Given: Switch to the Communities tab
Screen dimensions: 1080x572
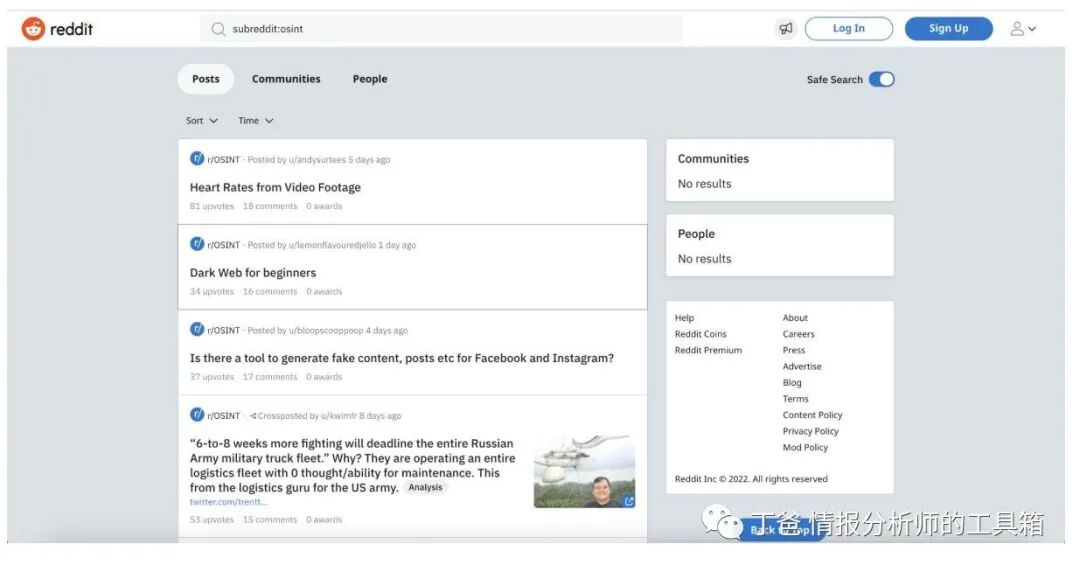Looking at the screenshot, I should click(x=286, y=79).
